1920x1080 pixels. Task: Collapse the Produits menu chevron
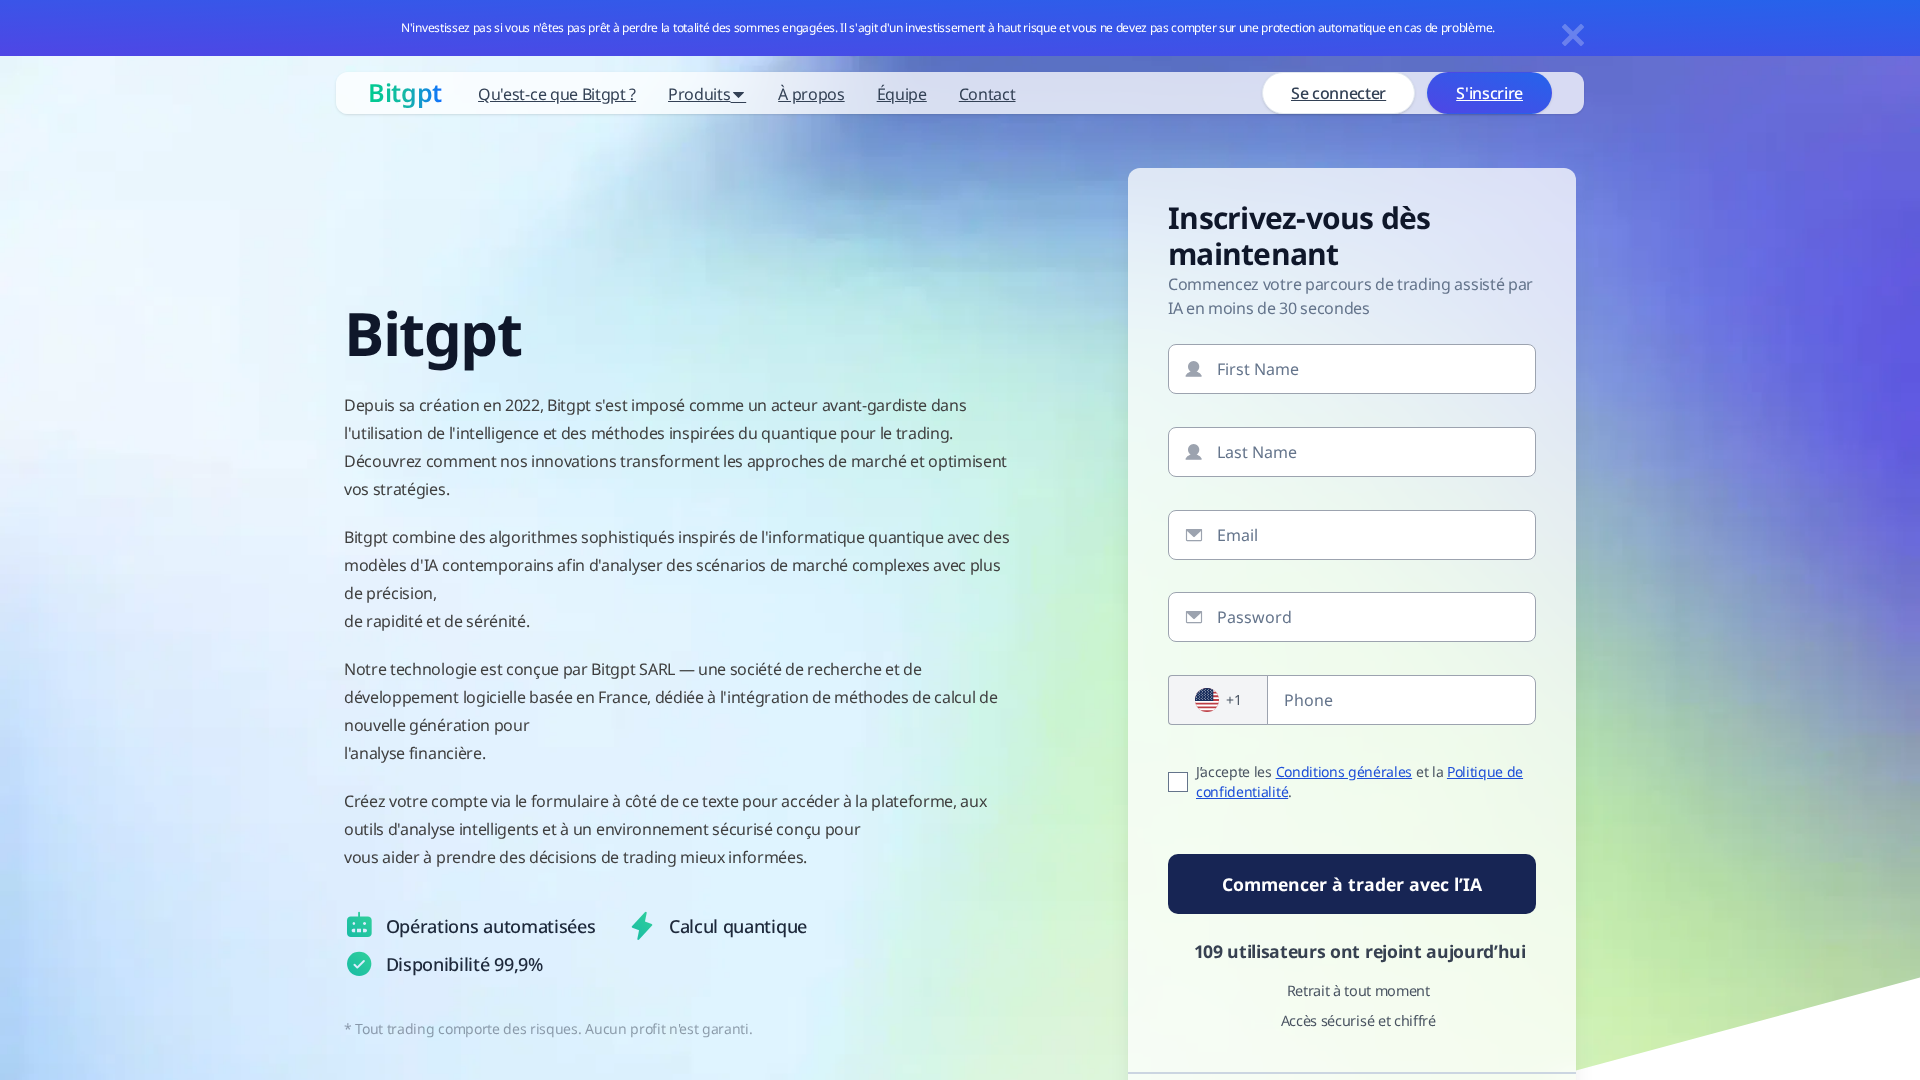point(740,94)
